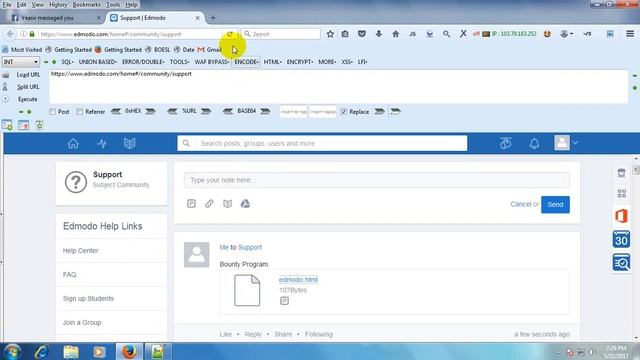Expand the WAF BYPASS menu

pyautogui.click(x=211, y=62)
